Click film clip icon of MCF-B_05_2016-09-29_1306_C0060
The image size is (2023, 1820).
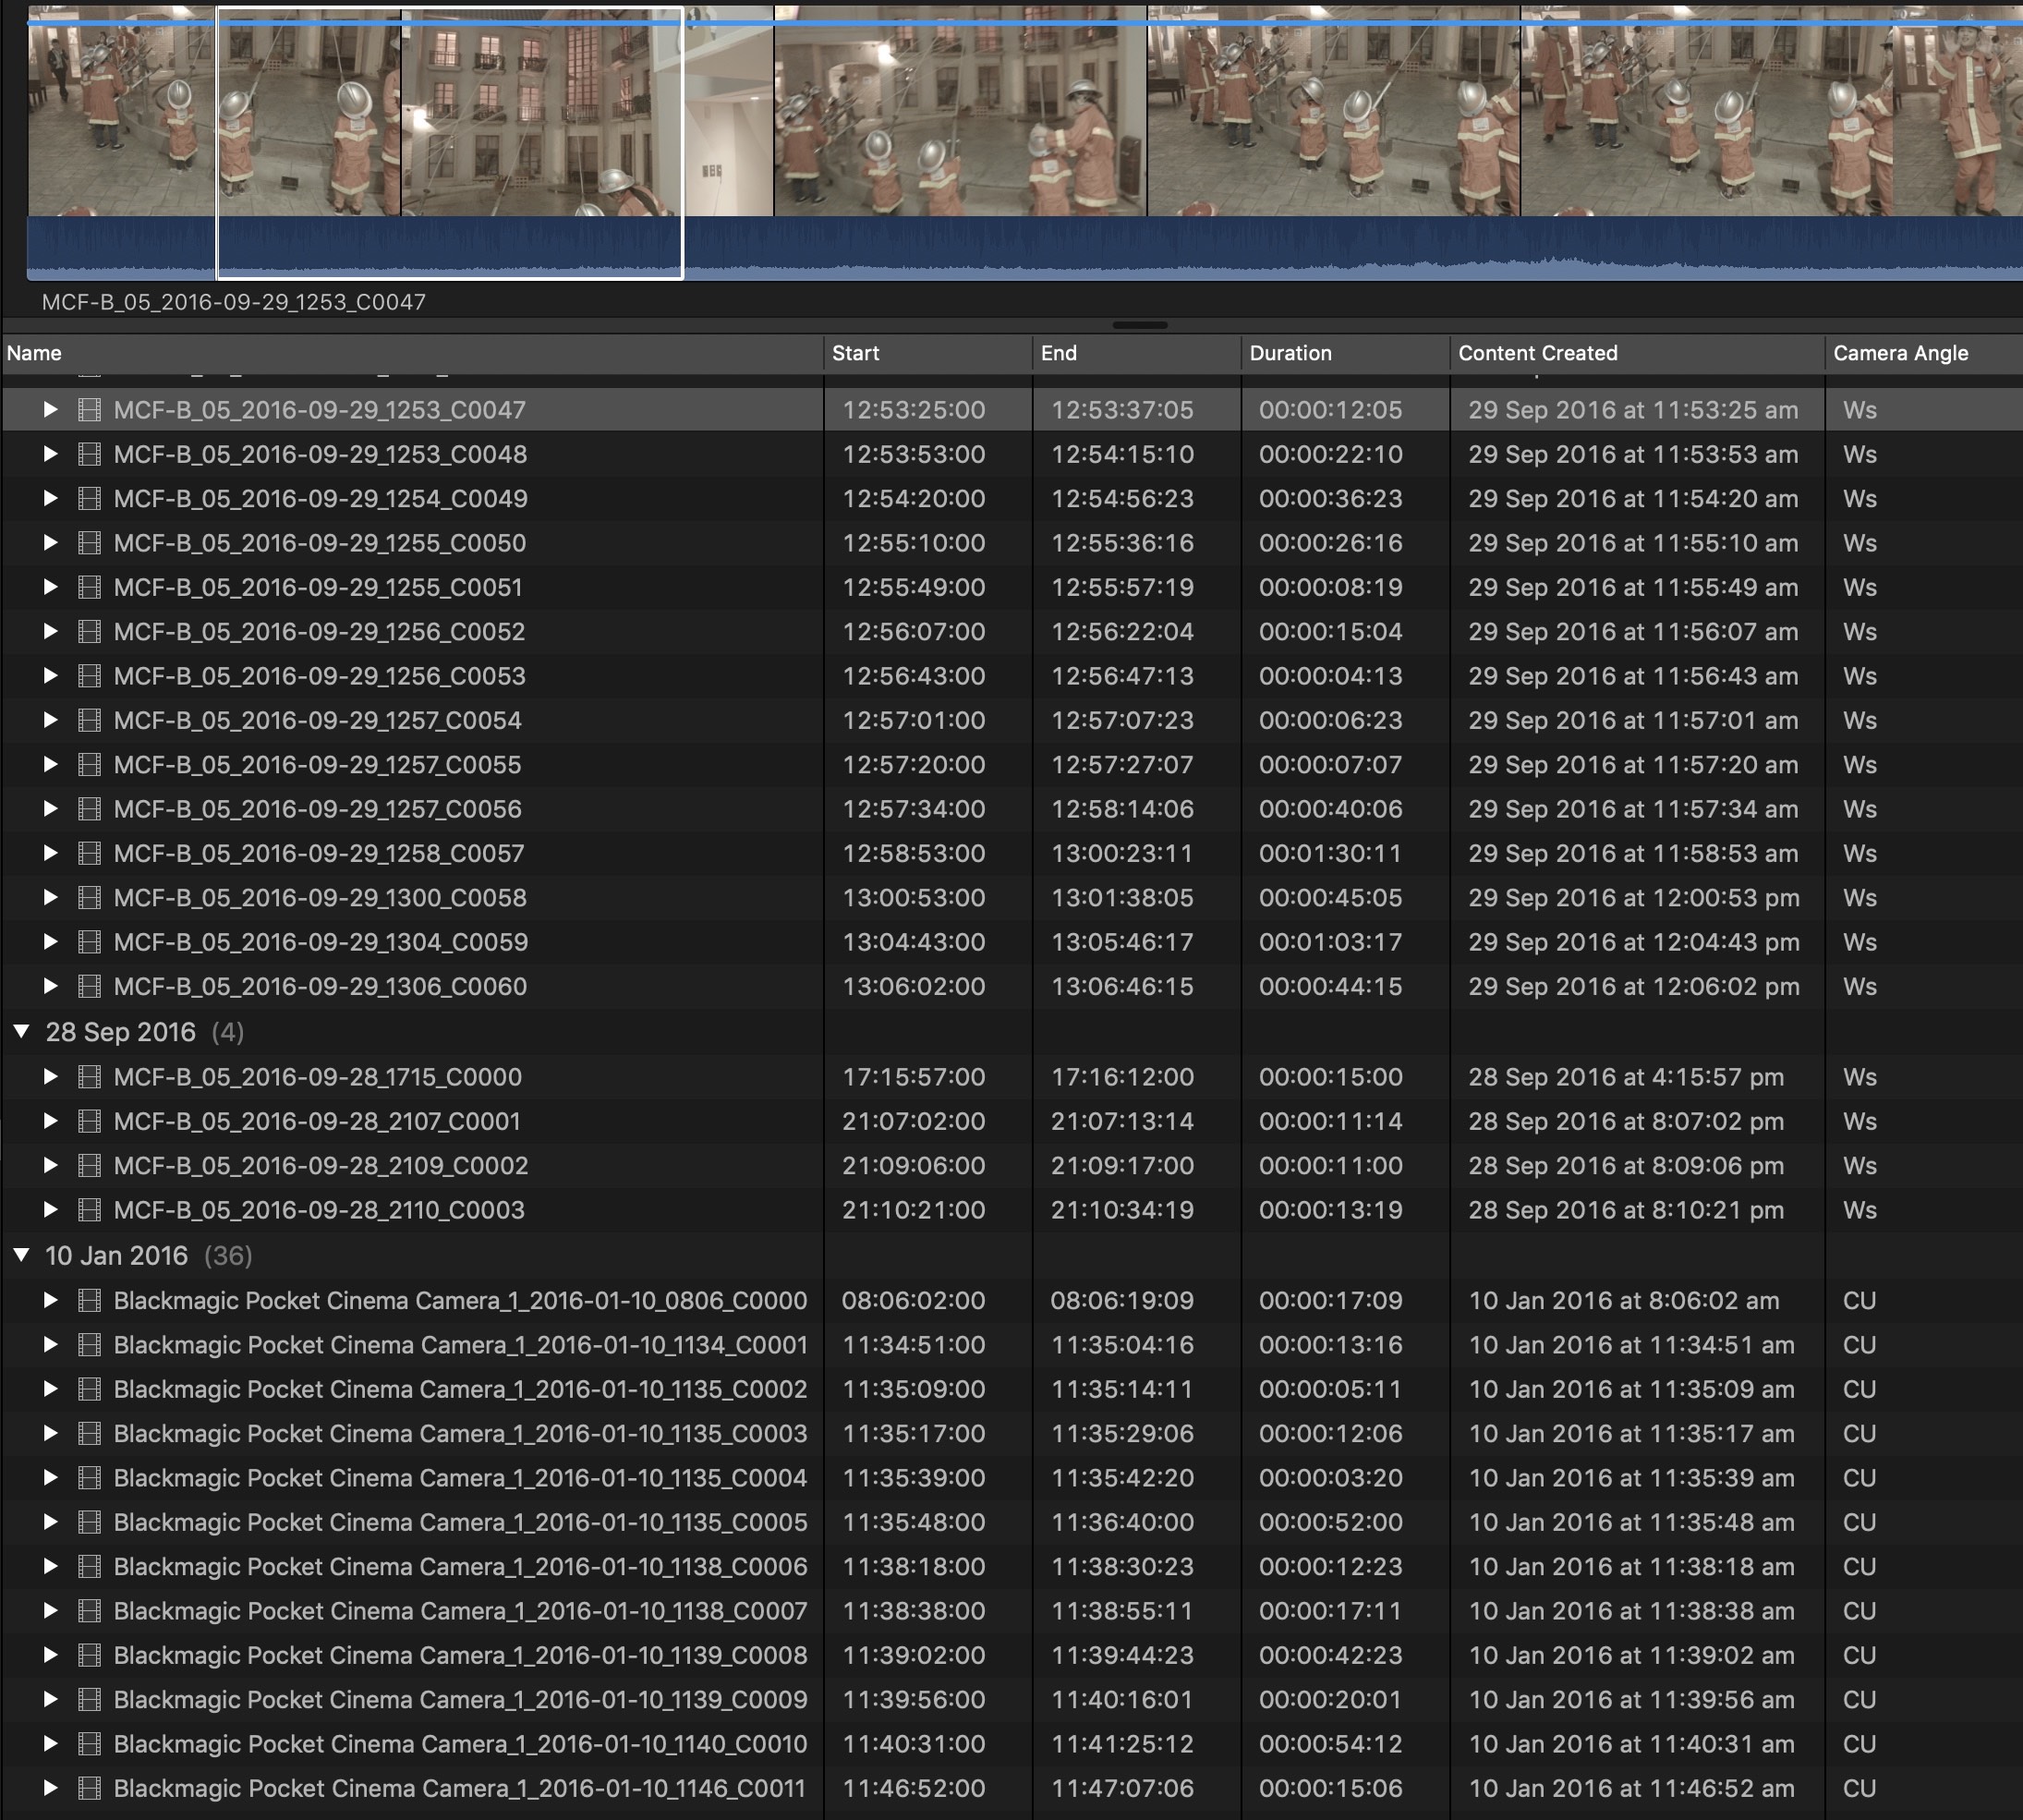[x=89, y=986]
